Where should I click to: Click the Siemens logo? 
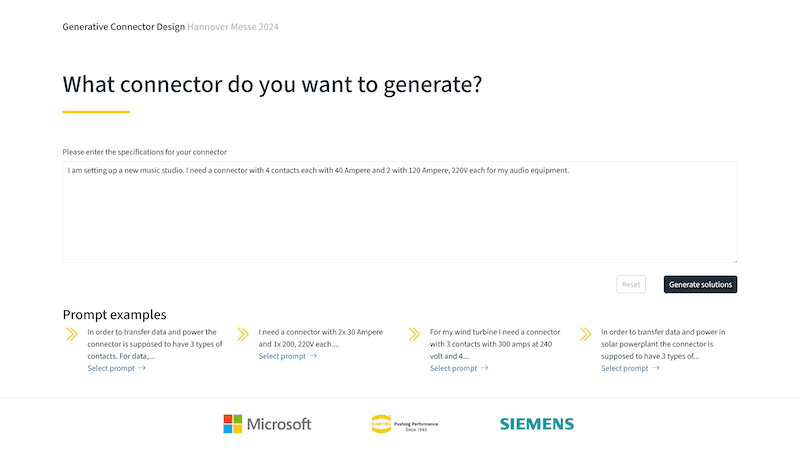coord(537,424)
